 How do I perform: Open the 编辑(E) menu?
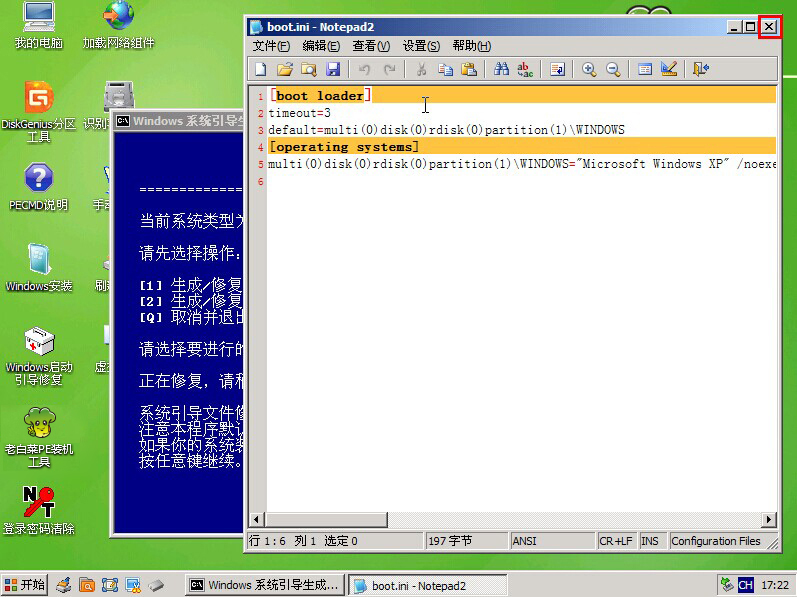click(x=321, y=46)
